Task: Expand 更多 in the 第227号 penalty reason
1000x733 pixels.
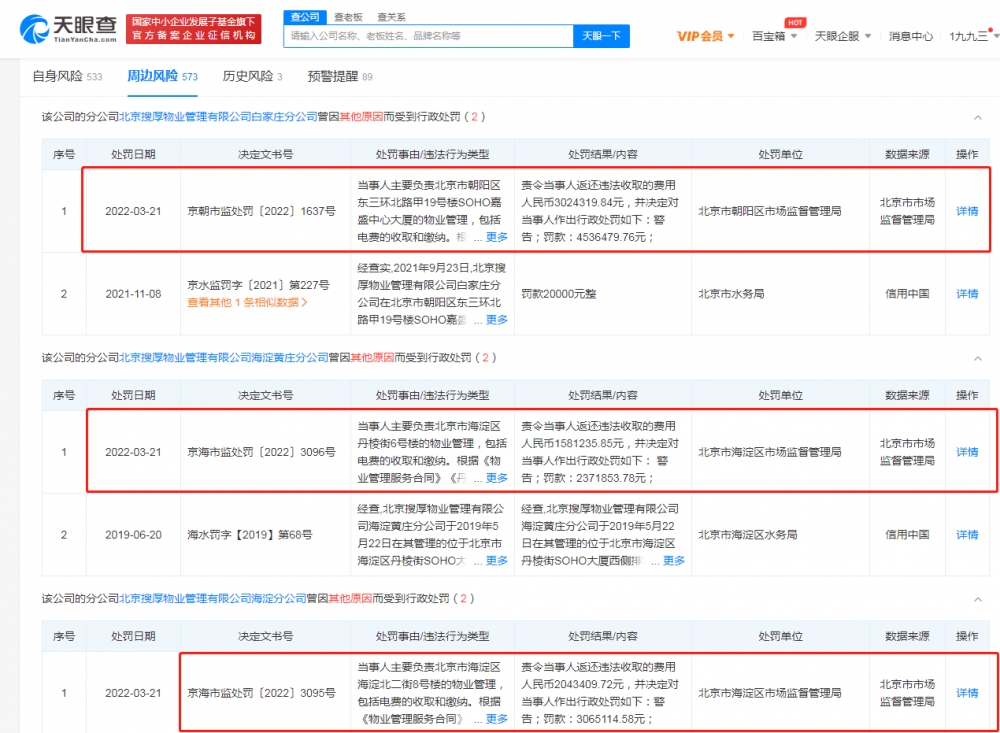Action: point(497,320)
